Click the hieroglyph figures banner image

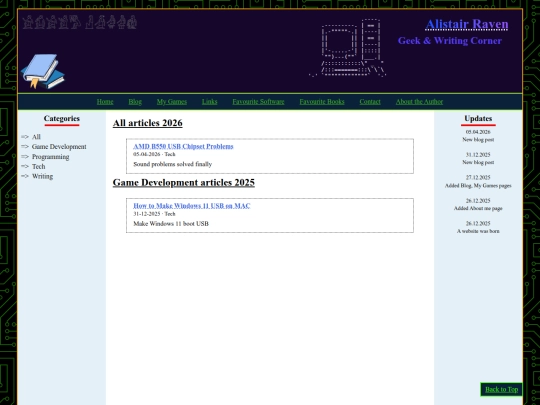(80, 22)
